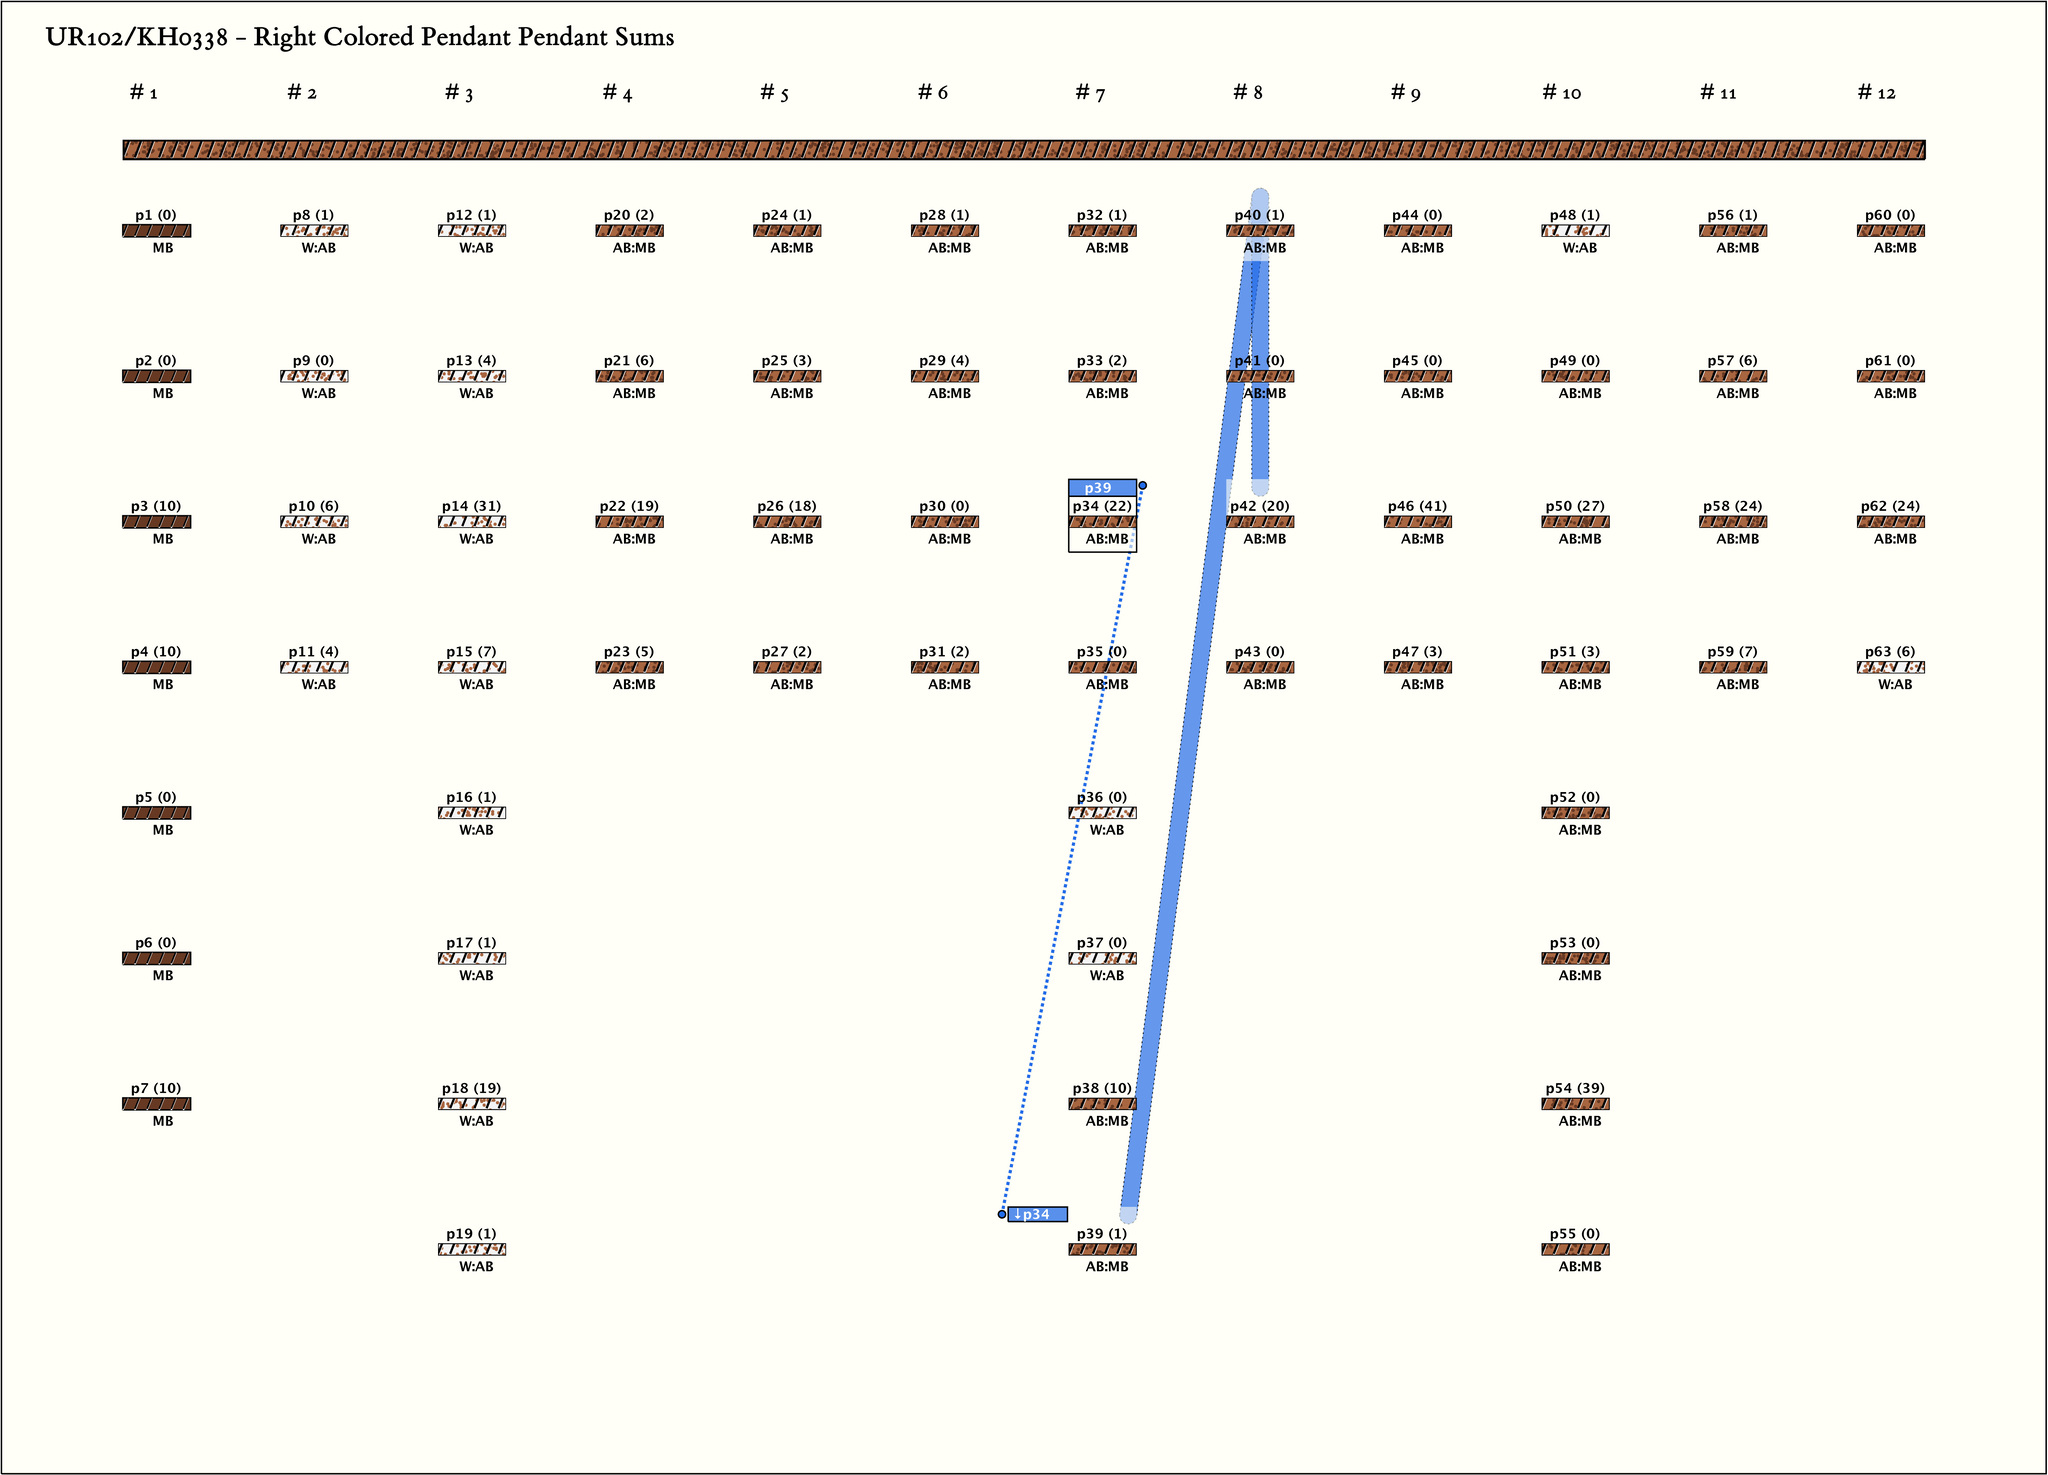Click the p63 (6) W:AB cord icon

coord(1890,667)
